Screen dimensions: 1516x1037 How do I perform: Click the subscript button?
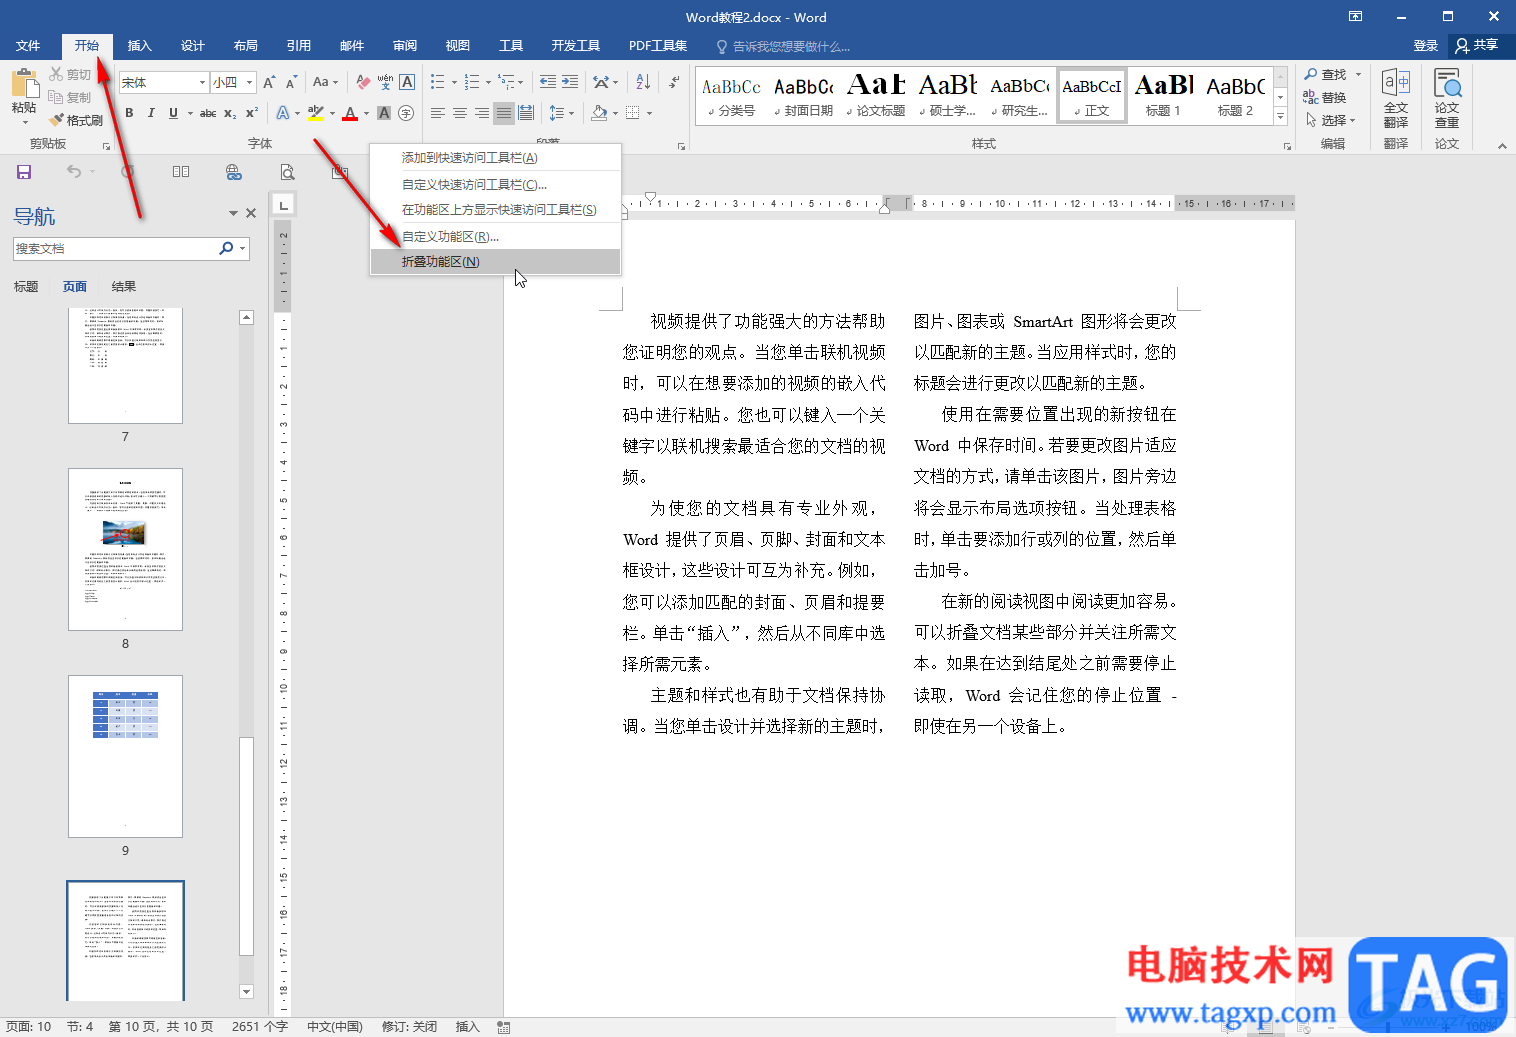(x=230, y=113)
